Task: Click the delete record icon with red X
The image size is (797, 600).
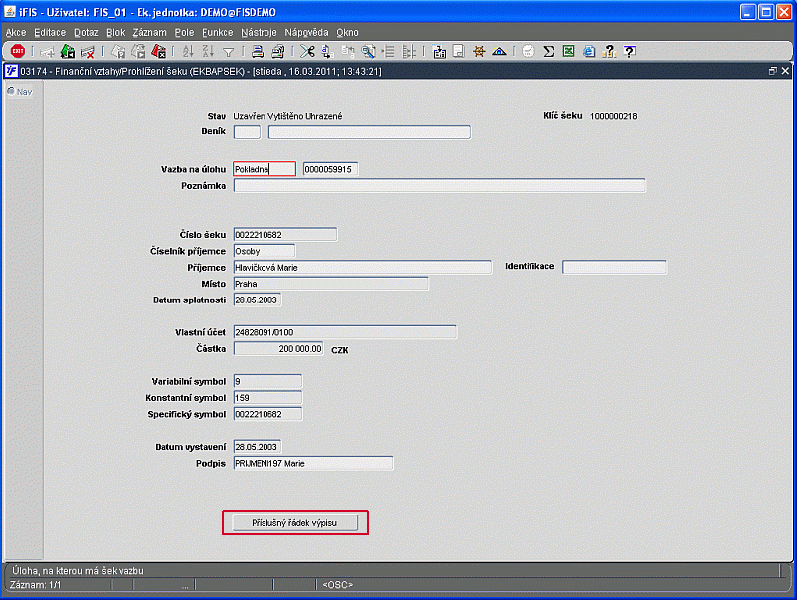Action: pos(88,51)
